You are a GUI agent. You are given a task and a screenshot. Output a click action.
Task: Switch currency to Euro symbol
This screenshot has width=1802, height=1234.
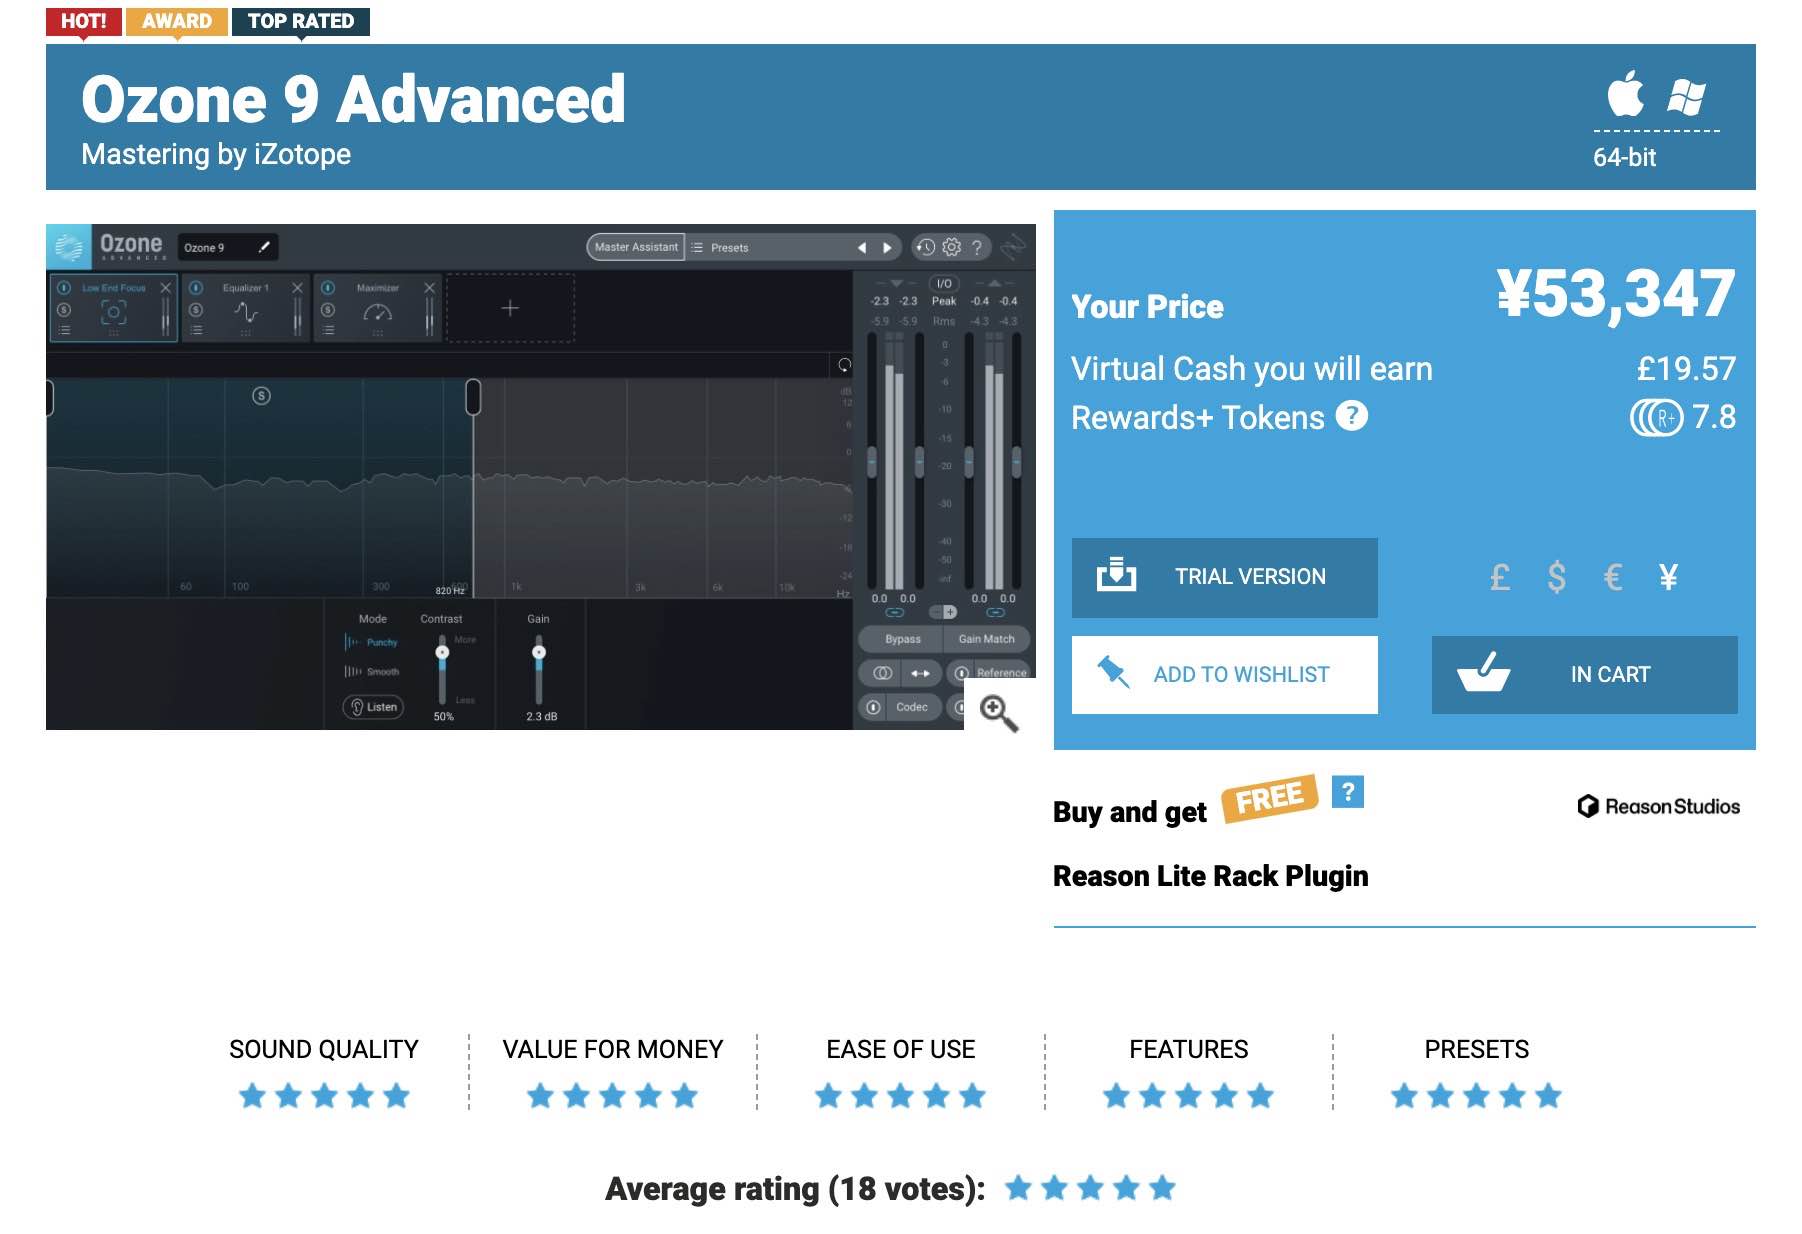[x=1612, y=577]
